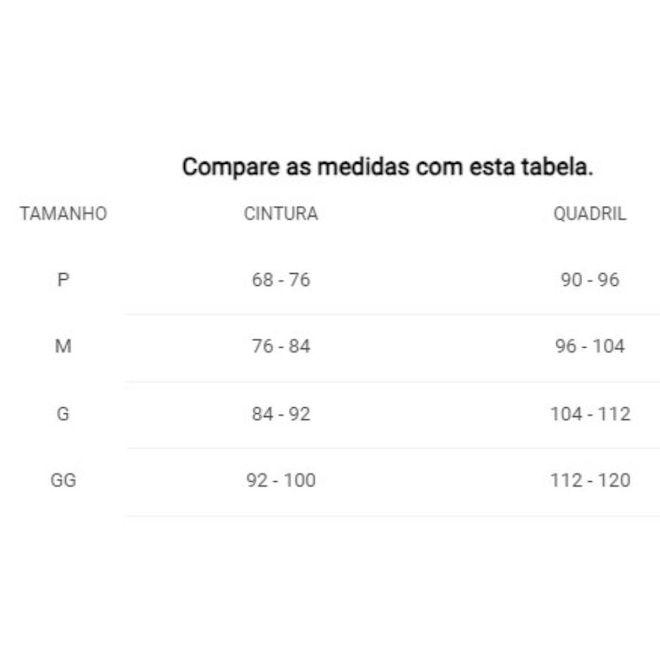Select waist value 68 - 76
The height and width of the screenshot is (660, 660).
click(281, 280)
